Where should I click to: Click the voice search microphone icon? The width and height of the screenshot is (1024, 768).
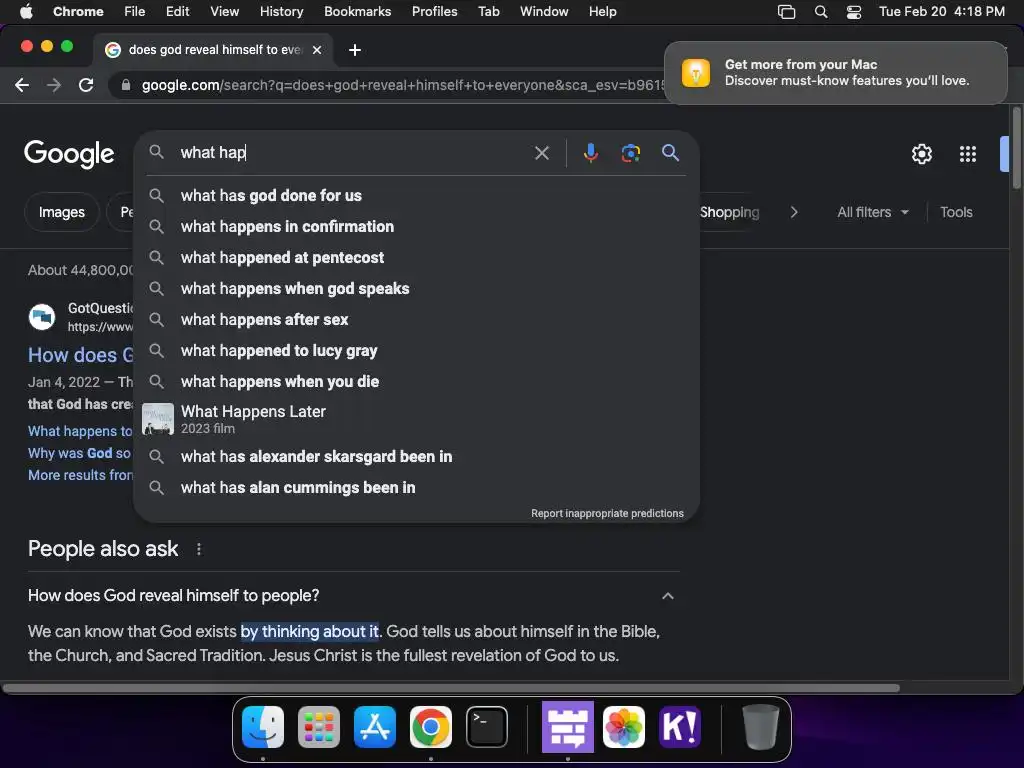coord(590,153)
